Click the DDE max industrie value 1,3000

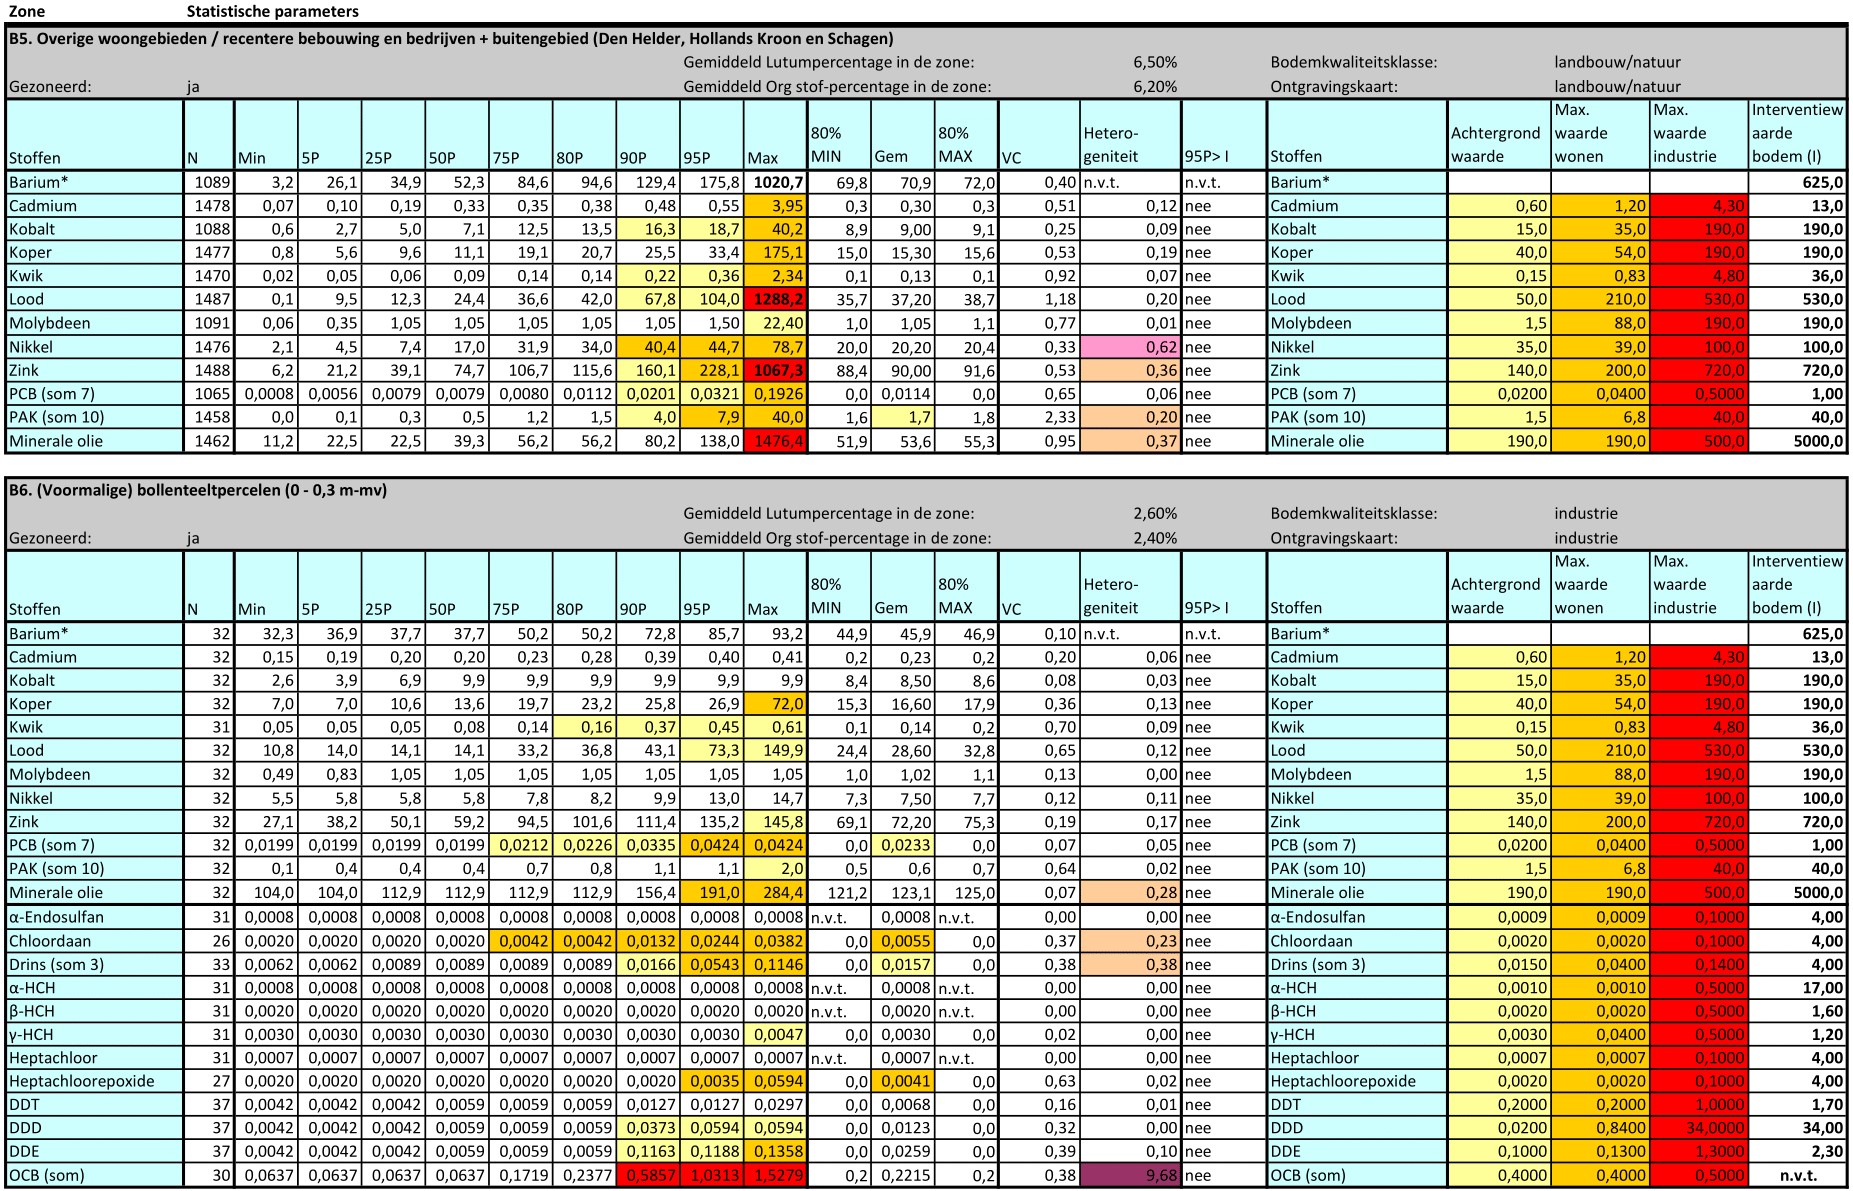(x=1699, y=1151)
